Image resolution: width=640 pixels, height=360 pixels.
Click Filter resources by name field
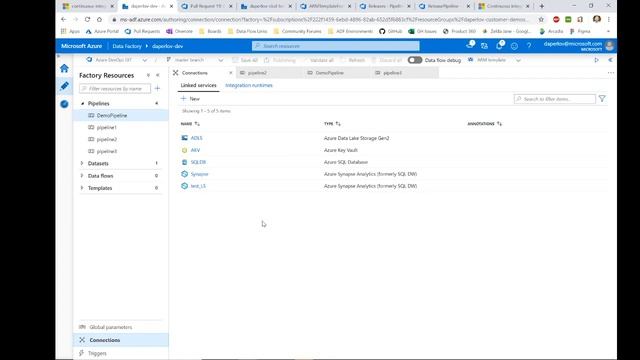coord(115,89)
